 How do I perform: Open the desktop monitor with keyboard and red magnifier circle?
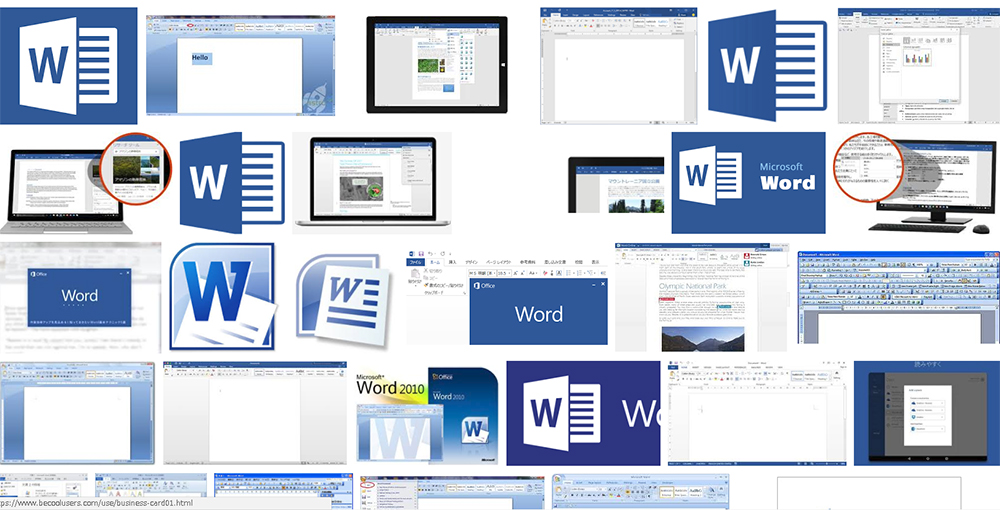tap(917, 183)
